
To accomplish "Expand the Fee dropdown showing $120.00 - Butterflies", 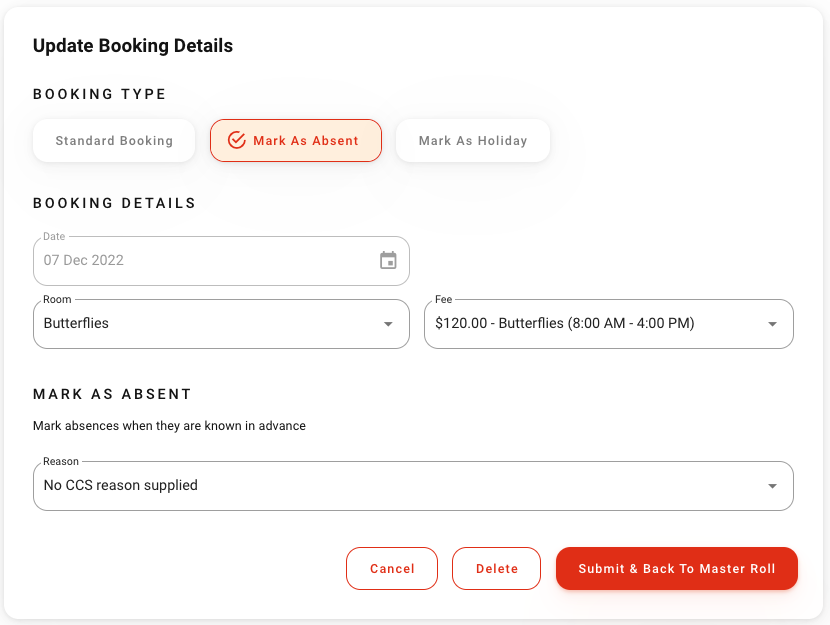I will tap(590, 324).
